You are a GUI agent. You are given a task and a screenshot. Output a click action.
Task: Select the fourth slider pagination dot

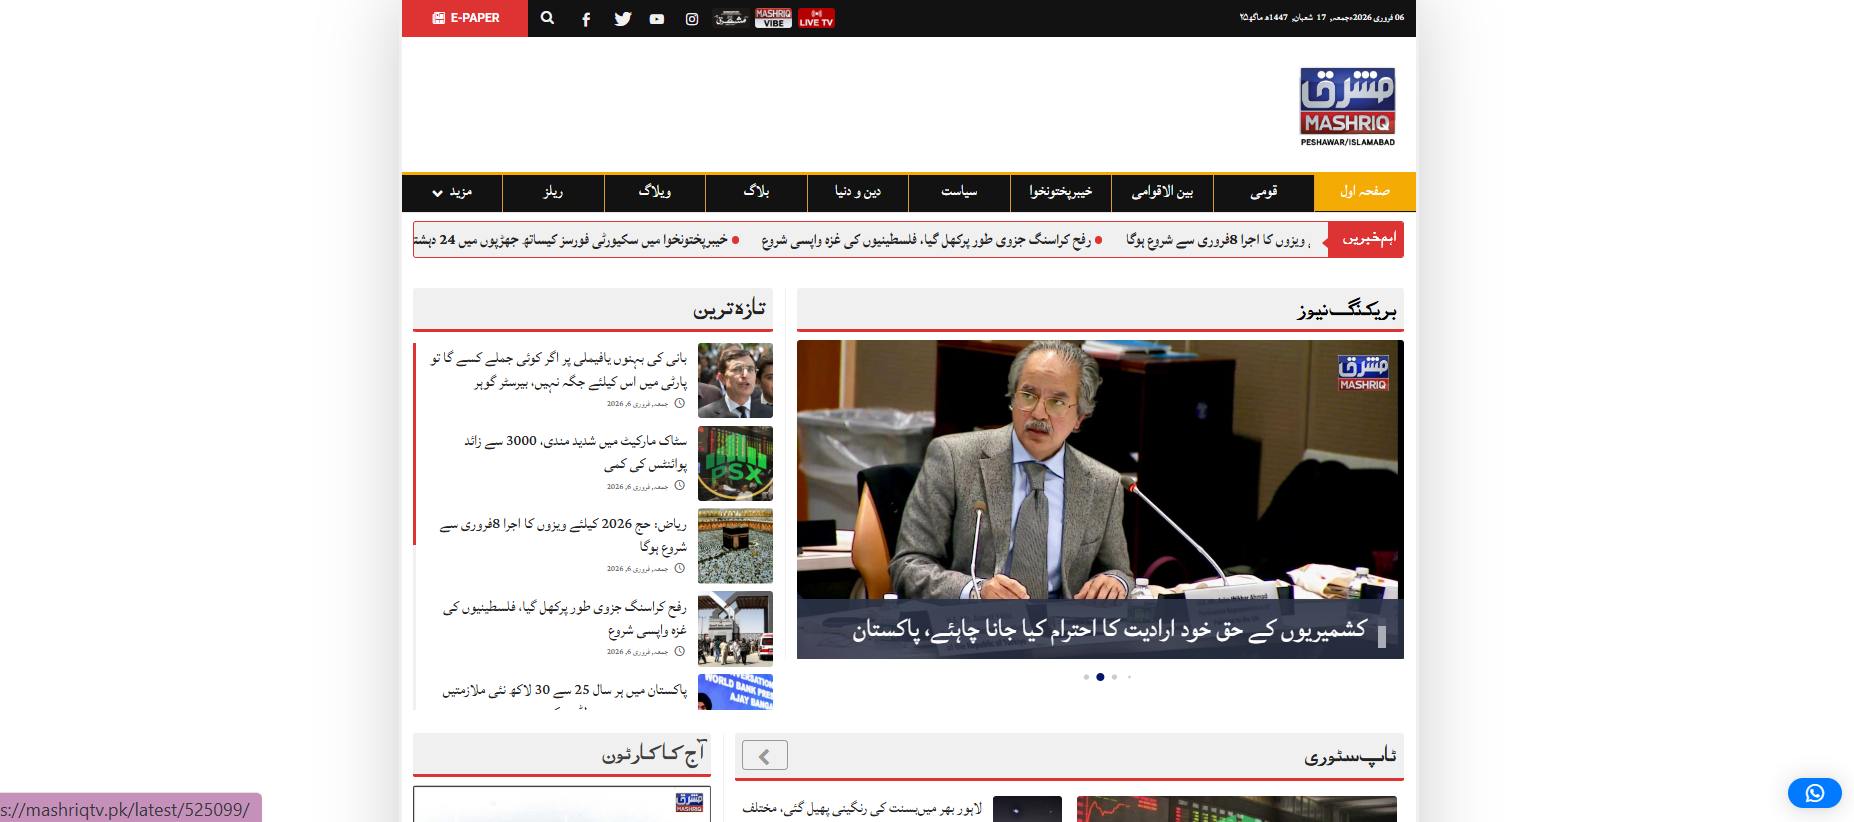pos(1129,677)
